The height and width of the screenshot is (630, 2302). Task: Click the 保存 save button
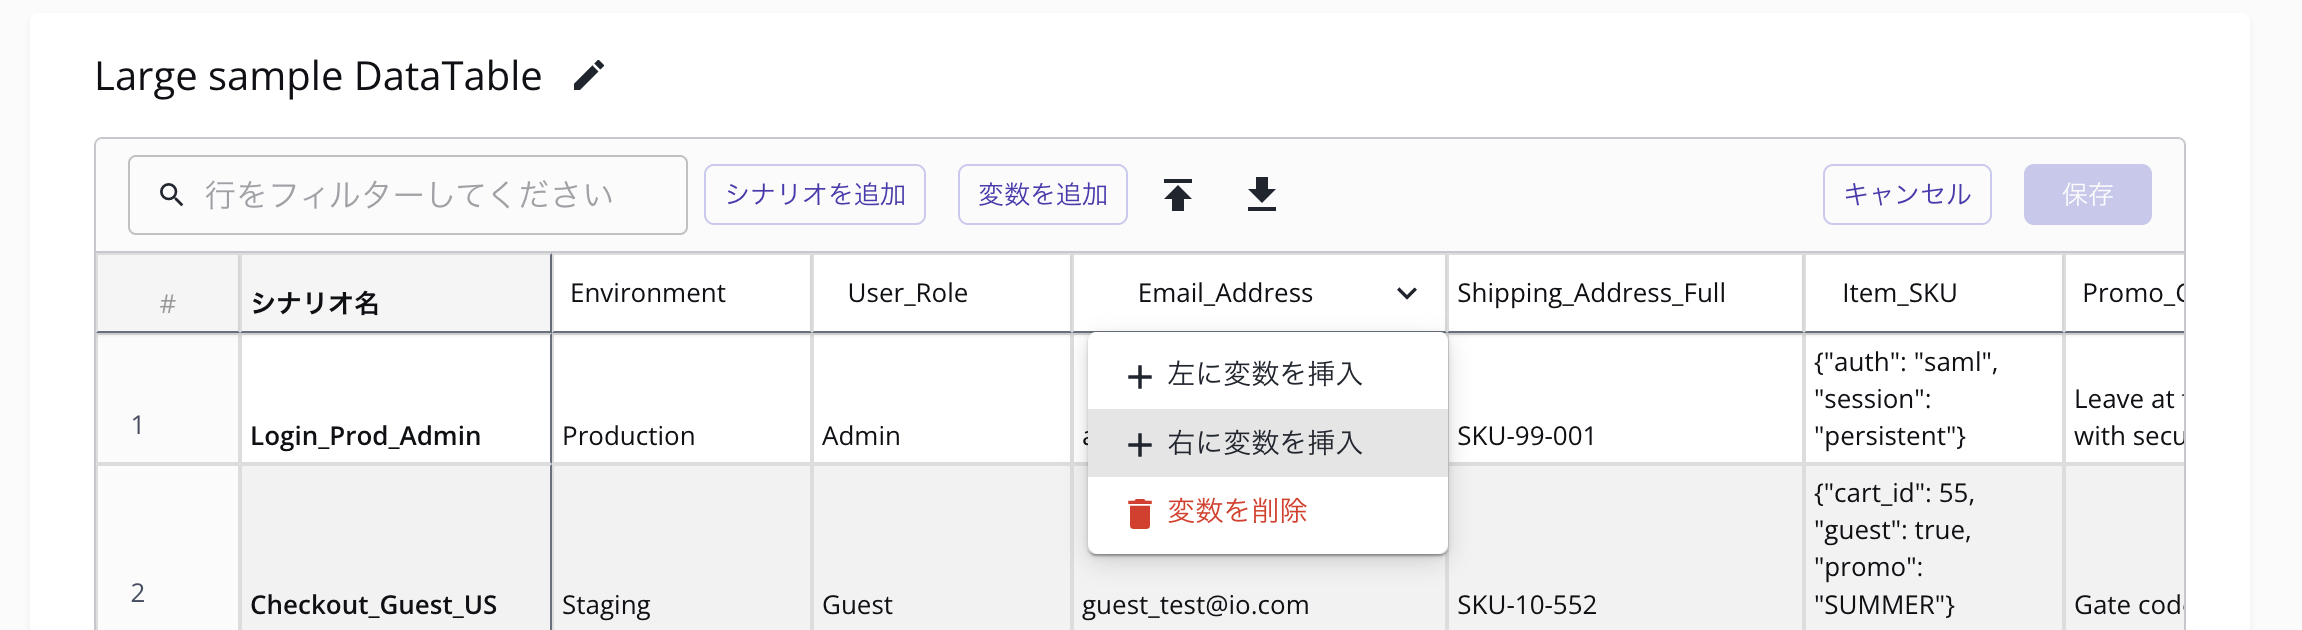[x=2087, y=194]
